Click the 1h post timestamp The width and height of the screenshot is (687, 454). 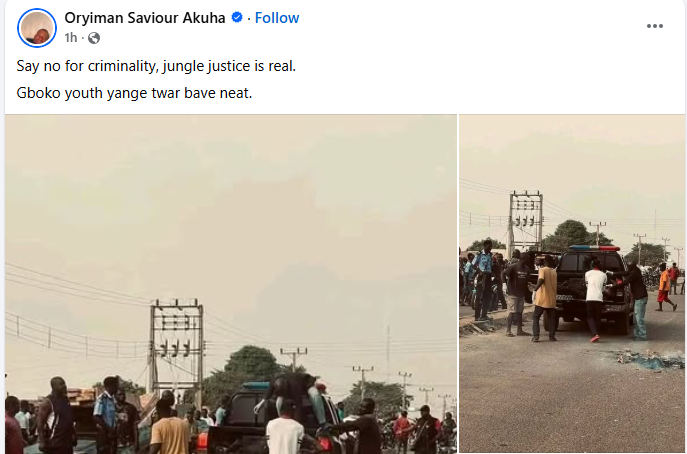click(x=70, y=38)
